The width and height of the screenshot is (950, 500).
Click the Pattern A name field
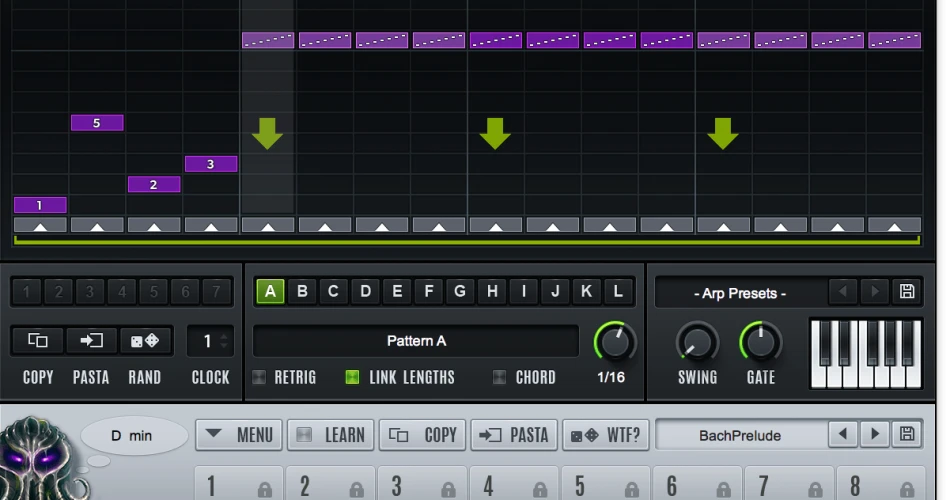tap(416, 341)
